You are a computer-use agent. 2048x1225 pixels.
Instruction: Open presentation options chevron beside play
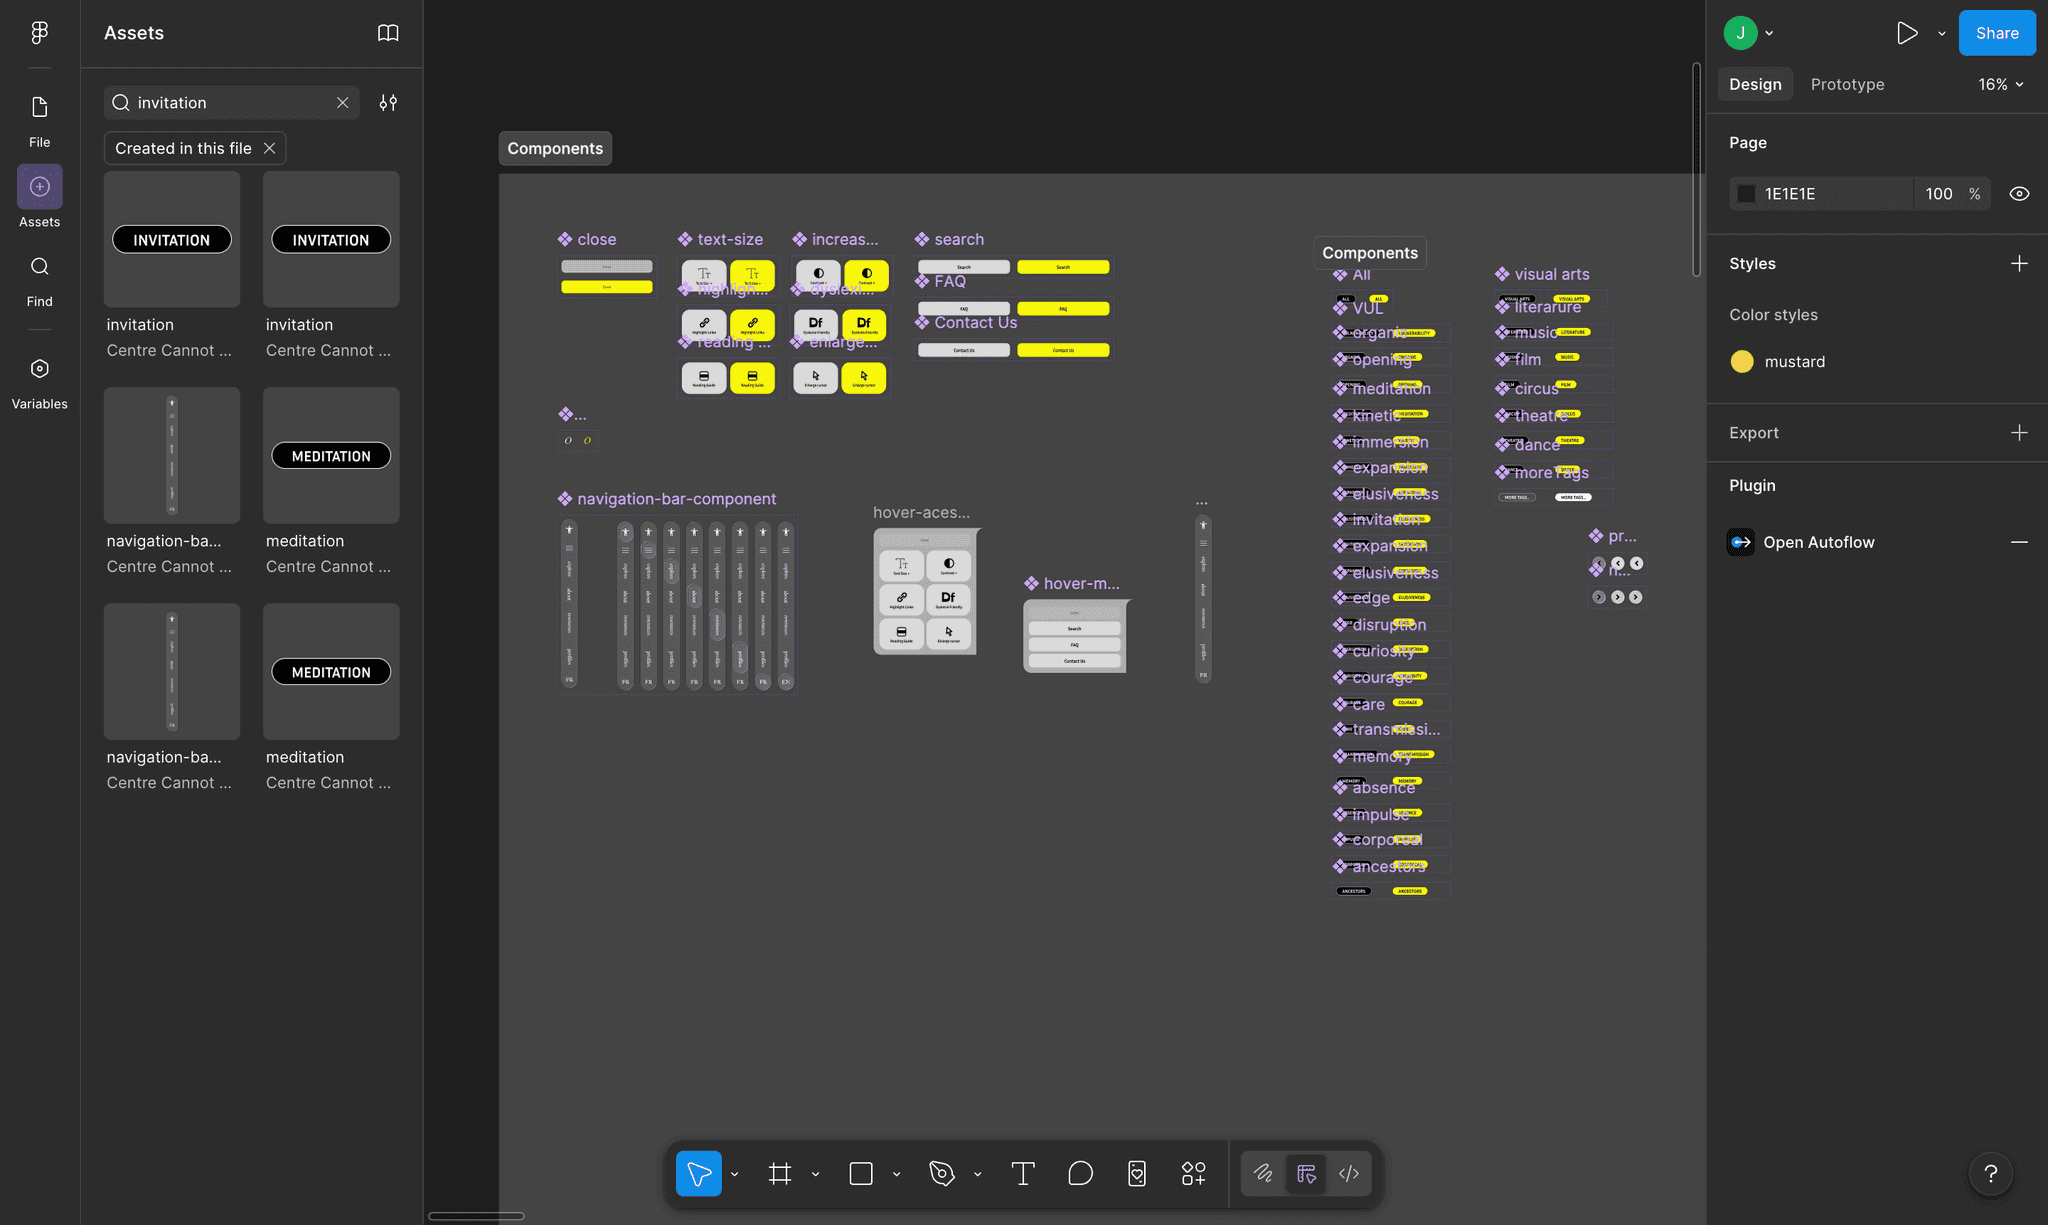1942,33
